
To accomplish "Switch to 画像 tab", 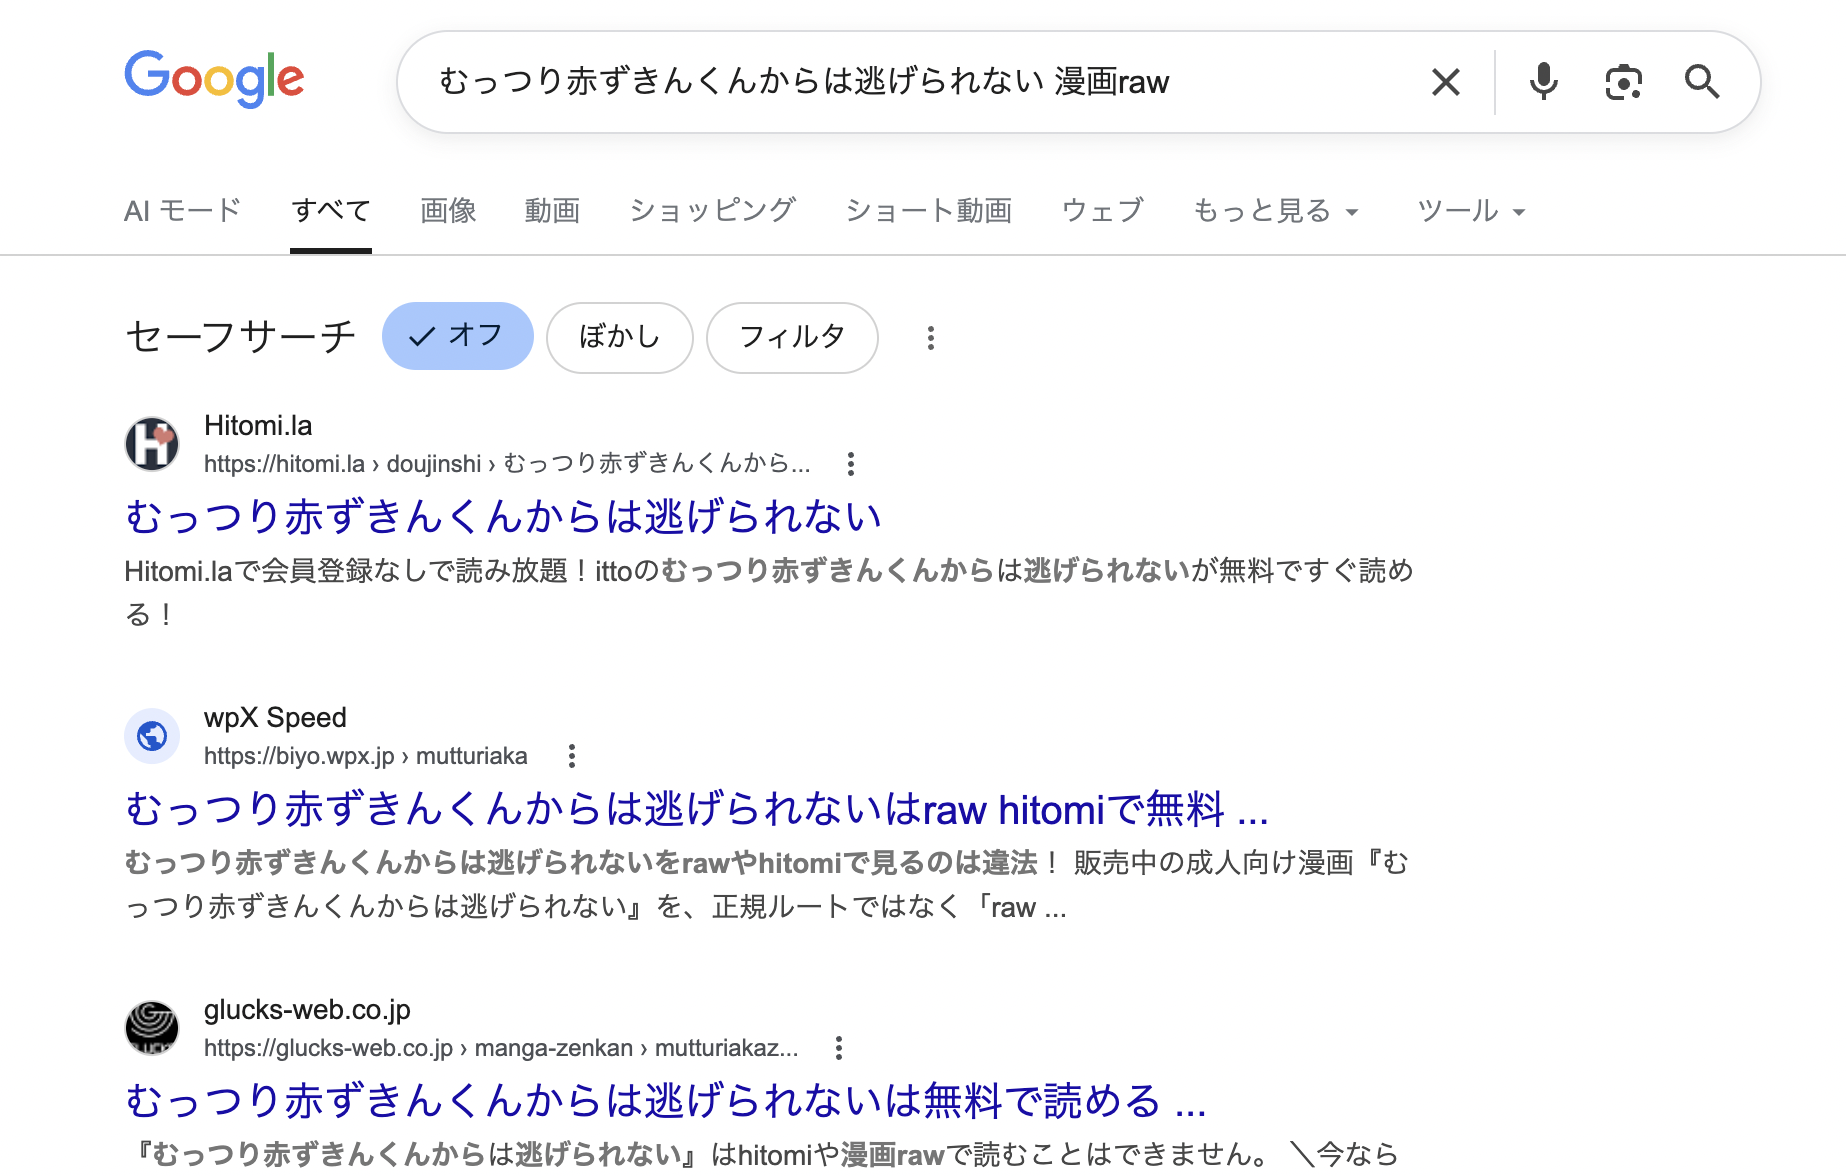I will pos(448,211).
